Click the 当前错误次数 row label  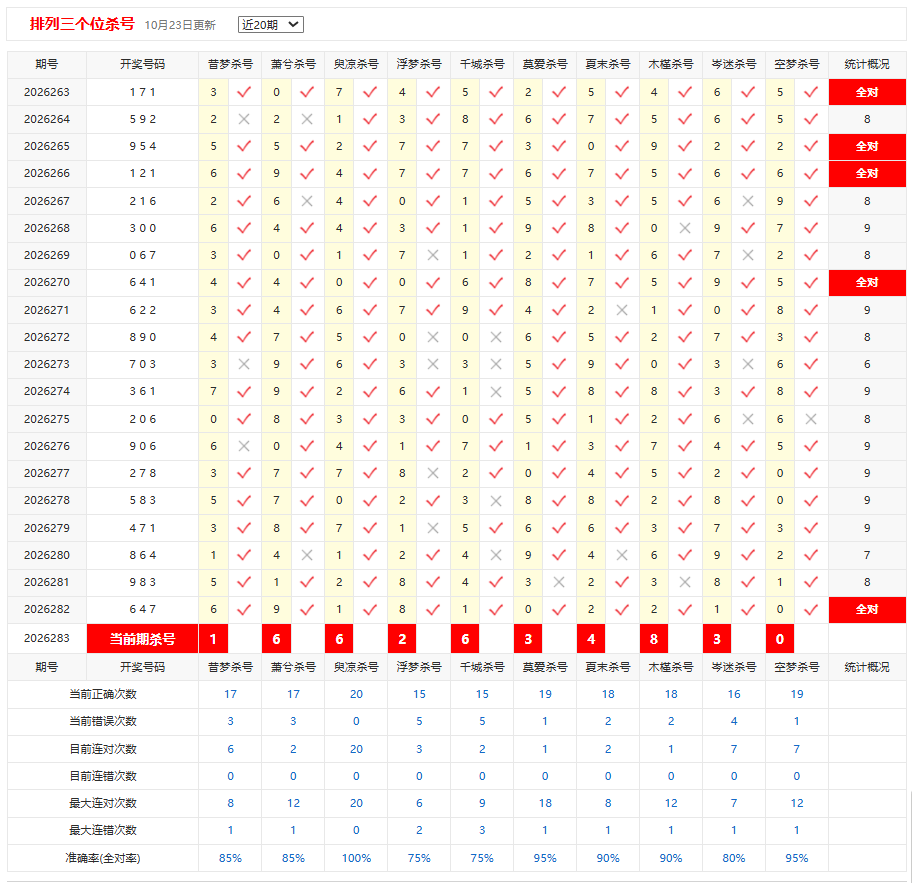click(x=103, y=721)
